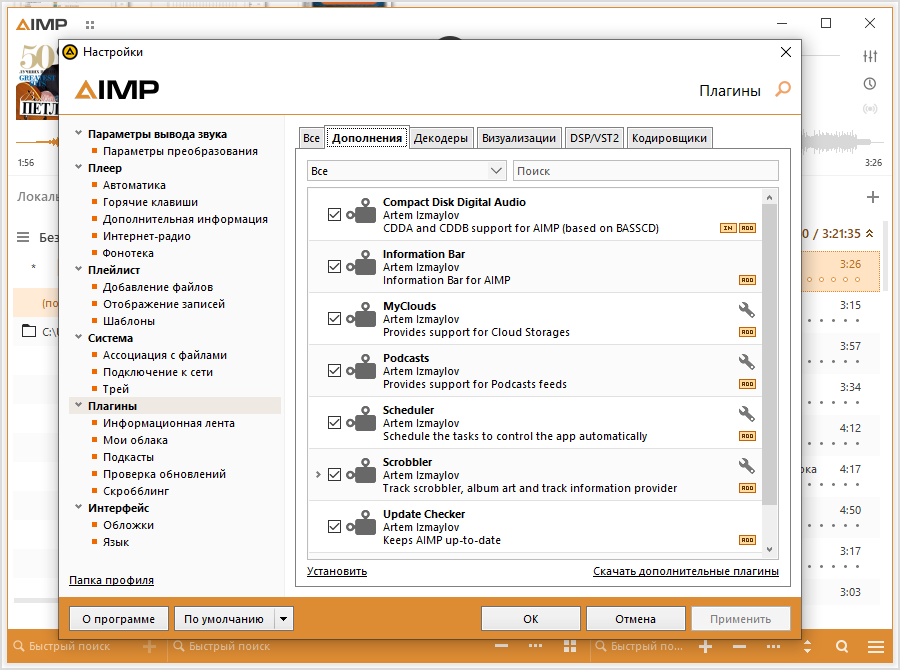
Task: Collapse the 'Плейлист' tree node
Action: 79,269
